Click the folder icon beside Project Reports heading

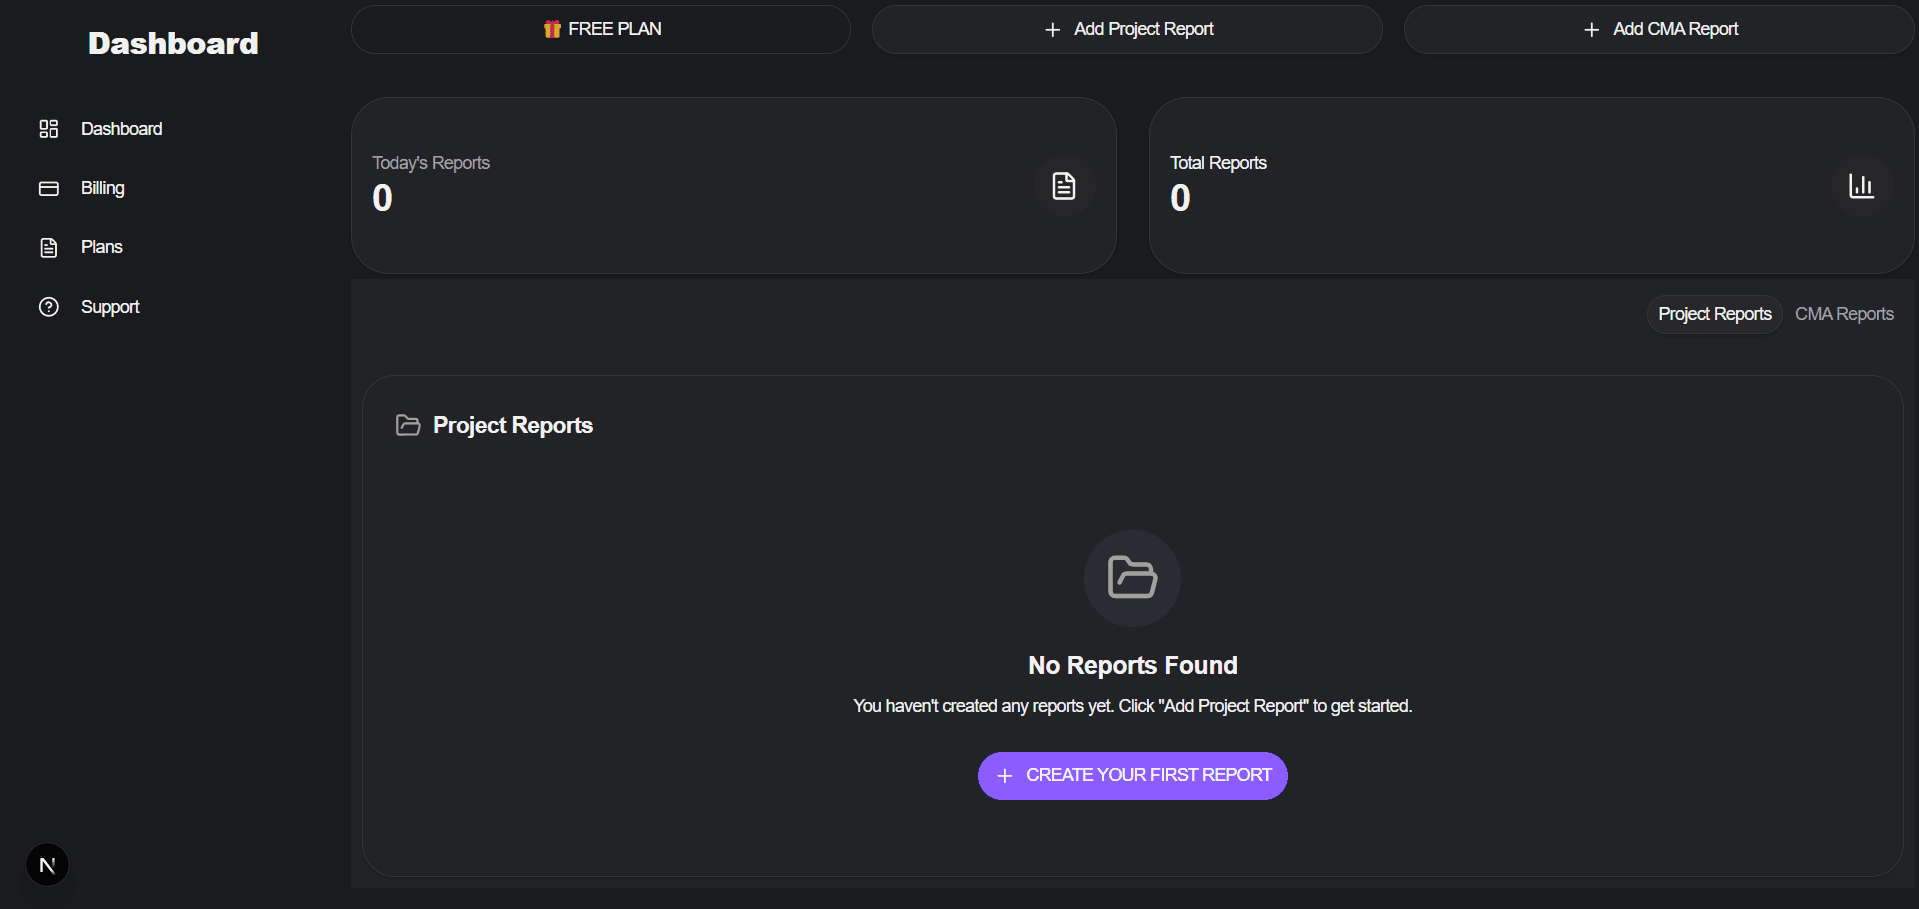coord(408,425)
